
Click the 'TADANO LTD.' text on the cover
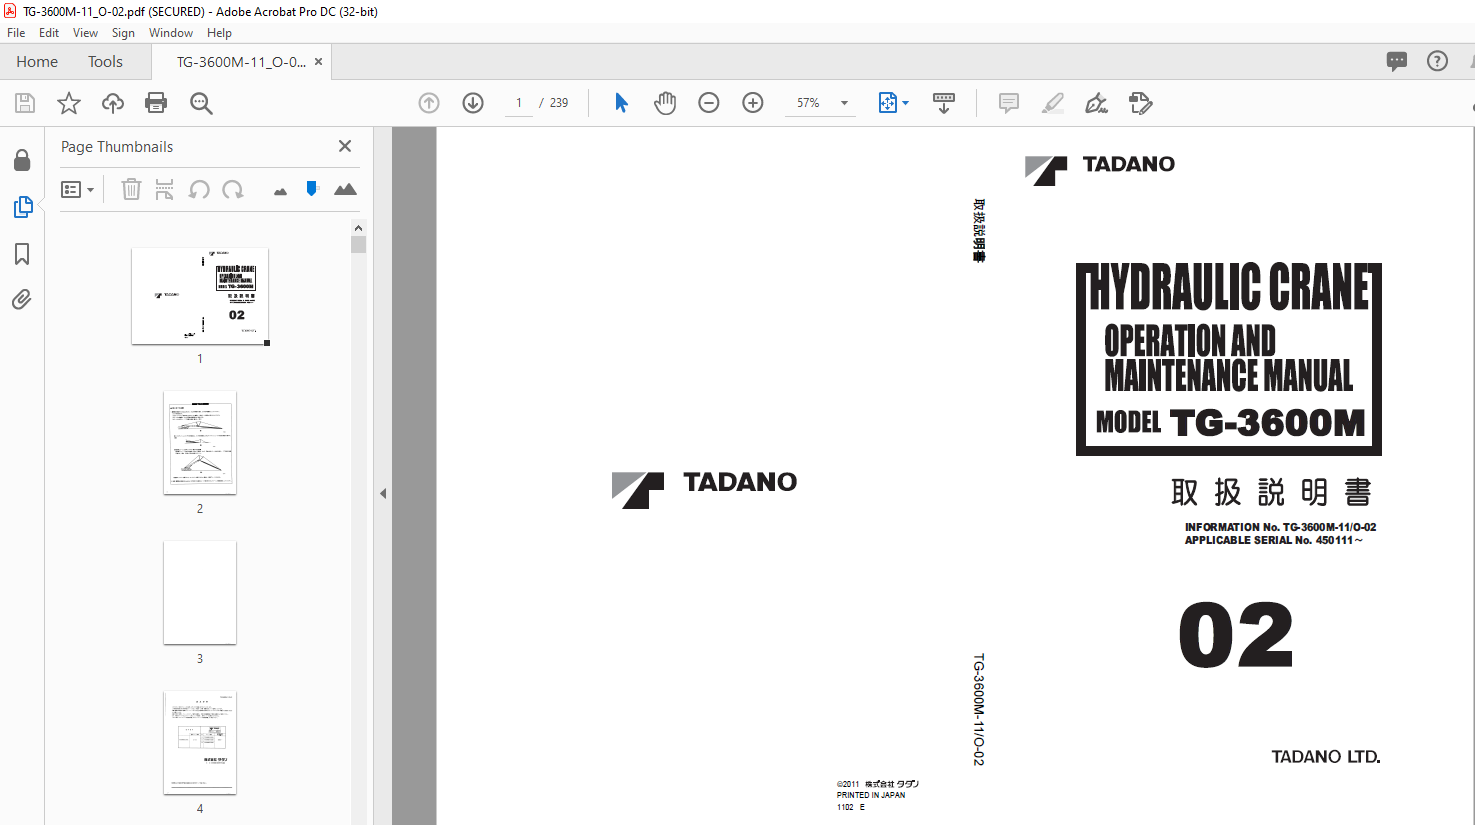(1326, 757)
